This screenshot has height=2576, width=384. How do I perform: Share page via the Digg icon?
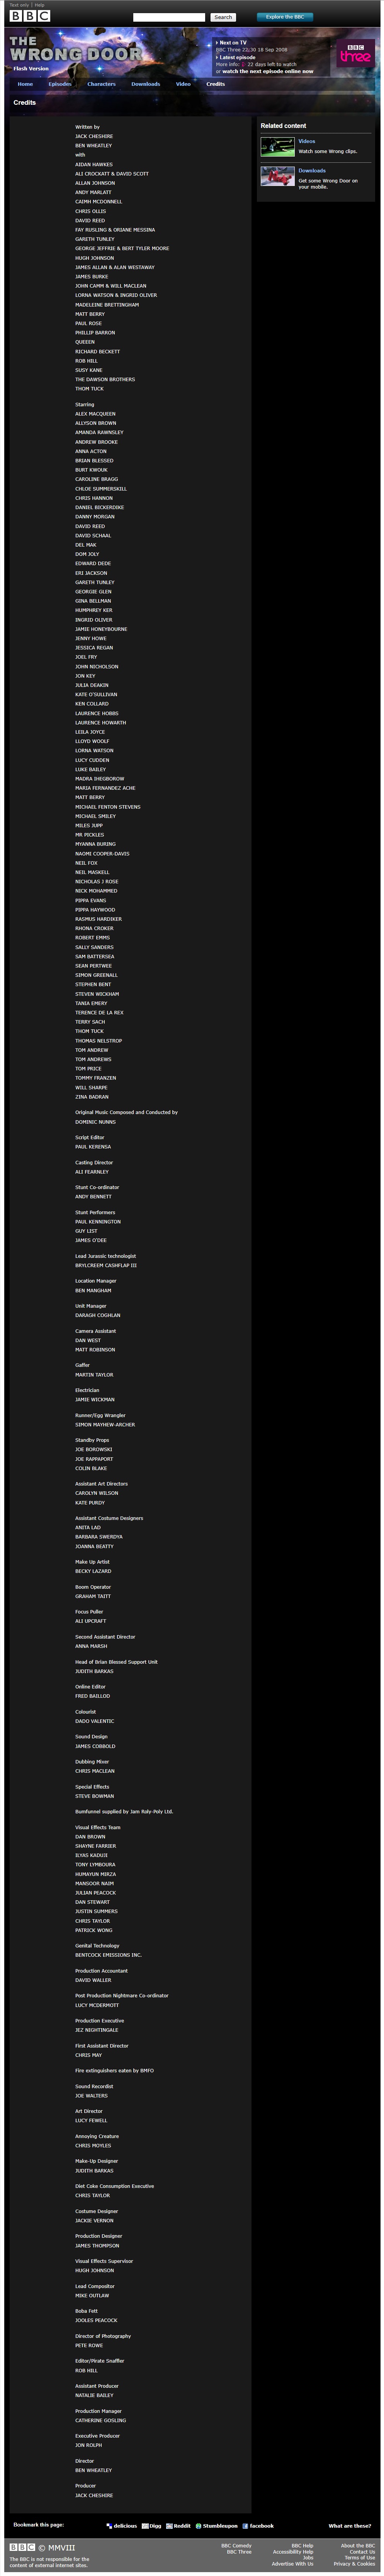click(x=145, y=2525)
